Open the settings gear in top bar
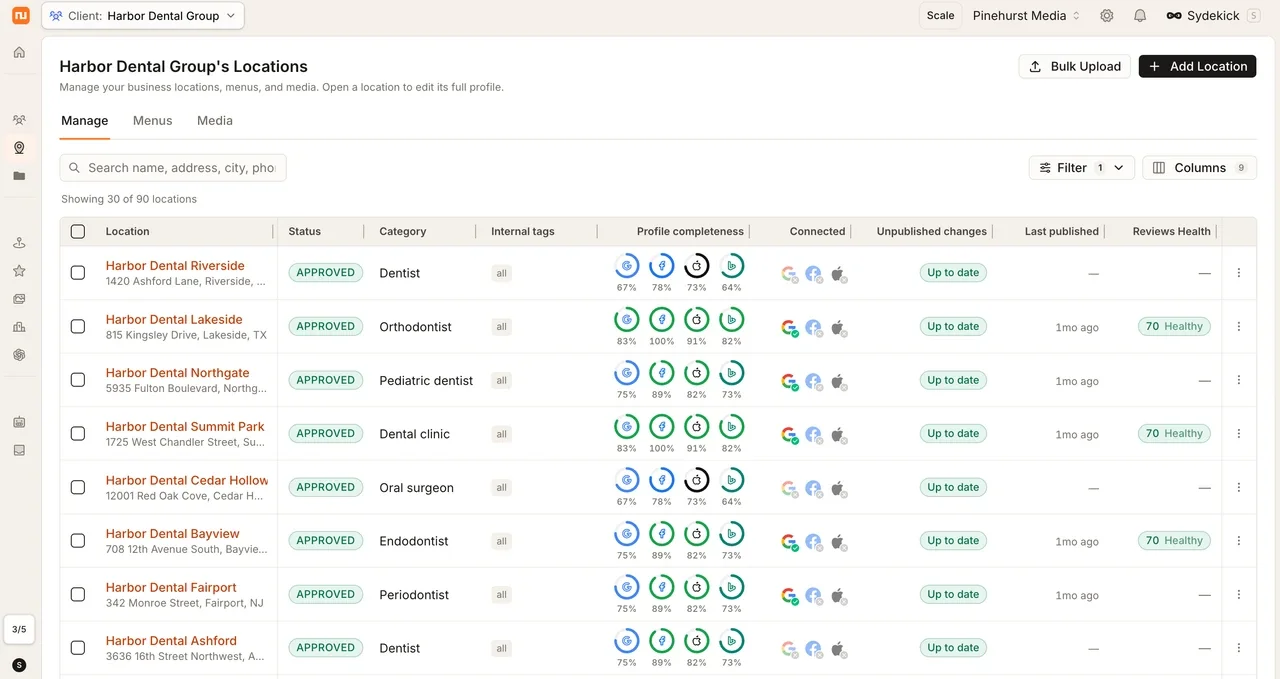This screenshot has width=1280, height=679. click(x=1107, y=16)
